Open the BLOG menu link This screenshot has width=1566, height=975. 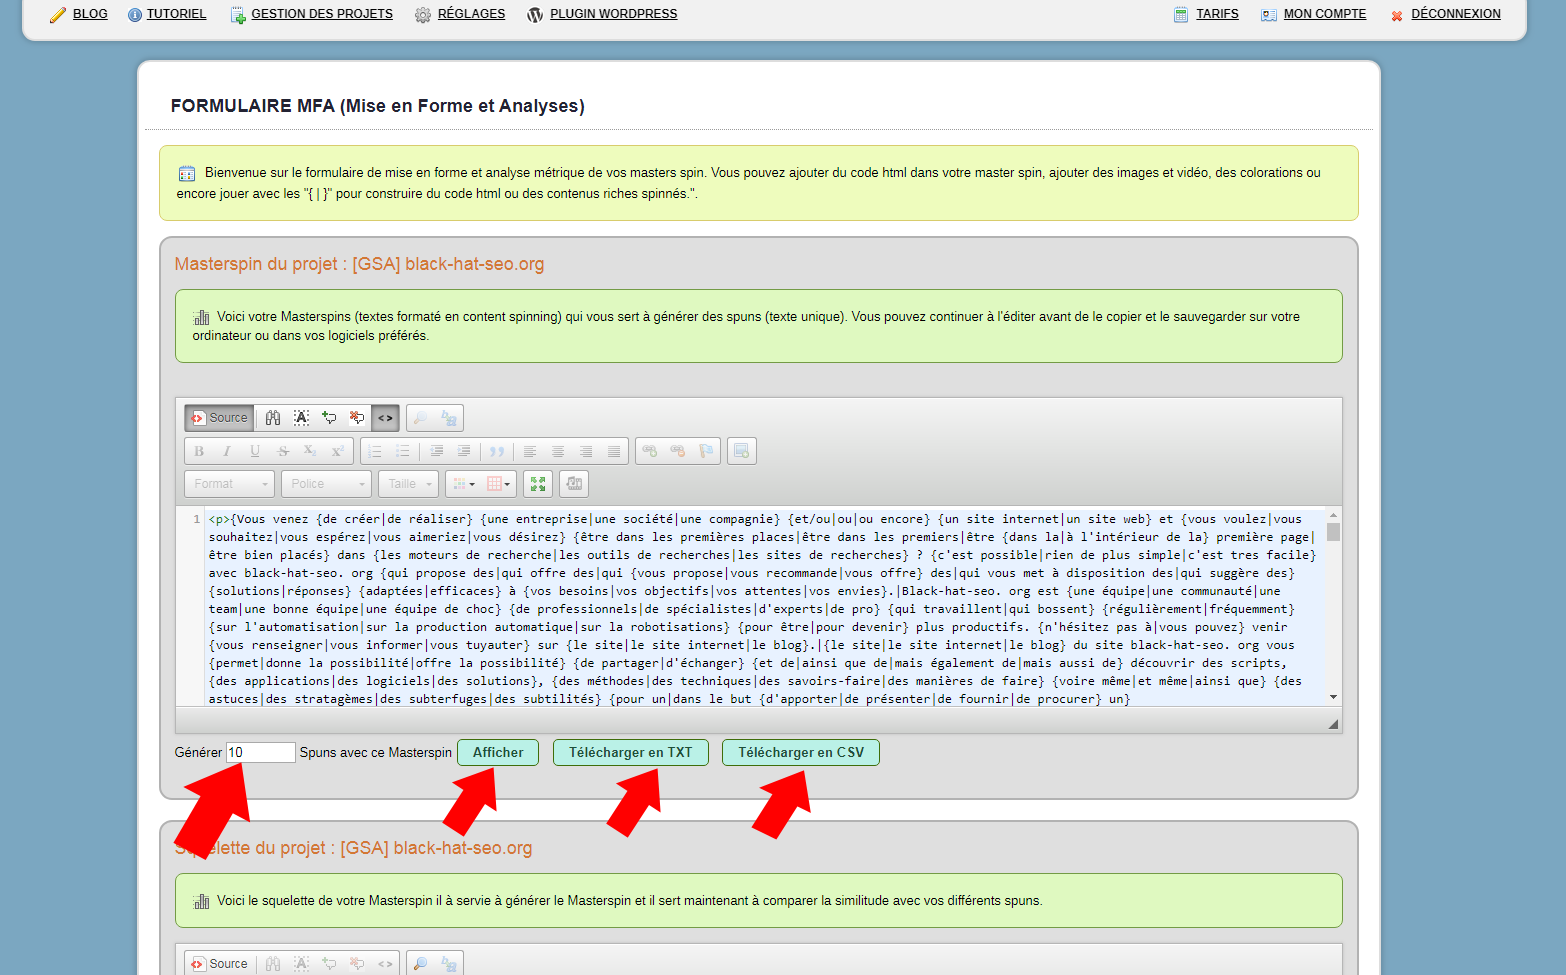click(x=90, y=14)
